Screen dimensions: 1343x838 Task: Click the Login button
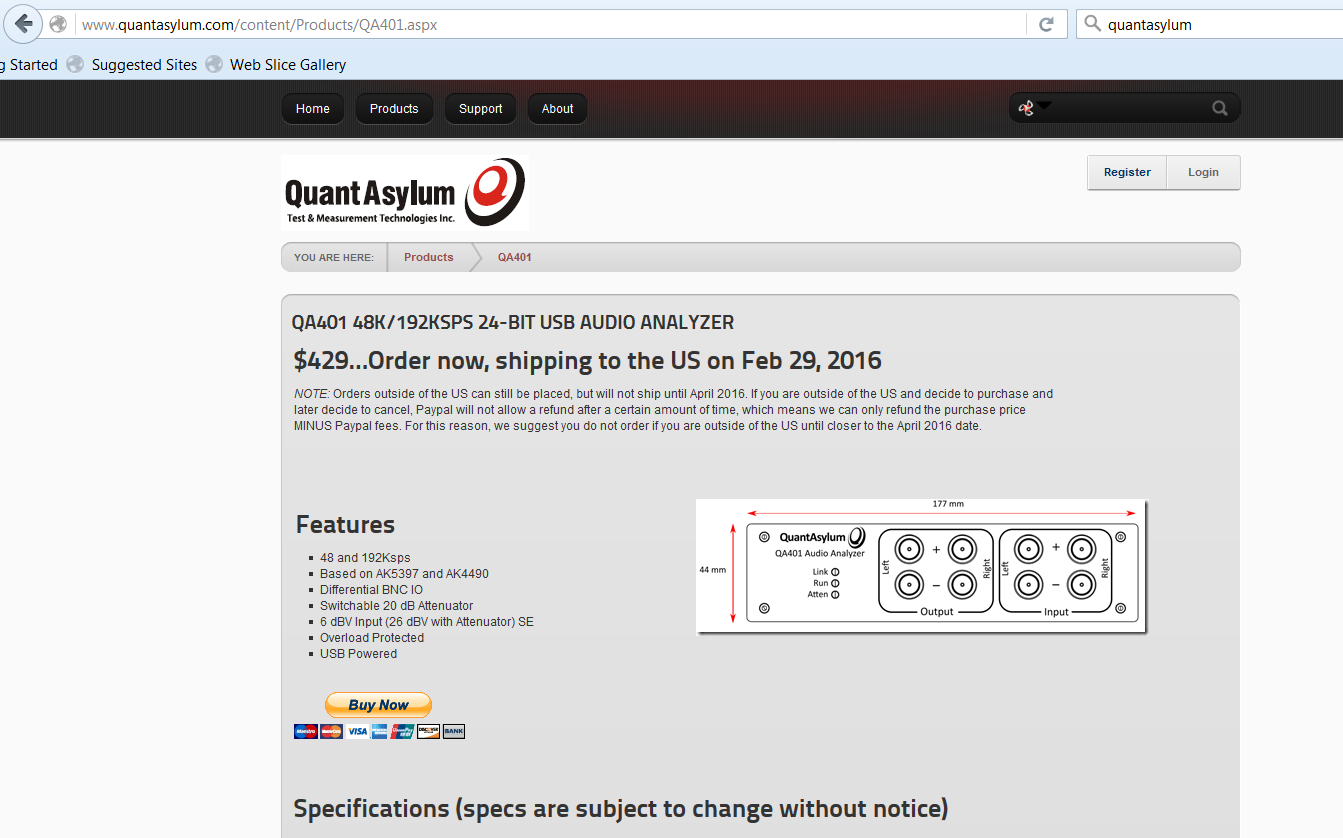point(1203,172)
